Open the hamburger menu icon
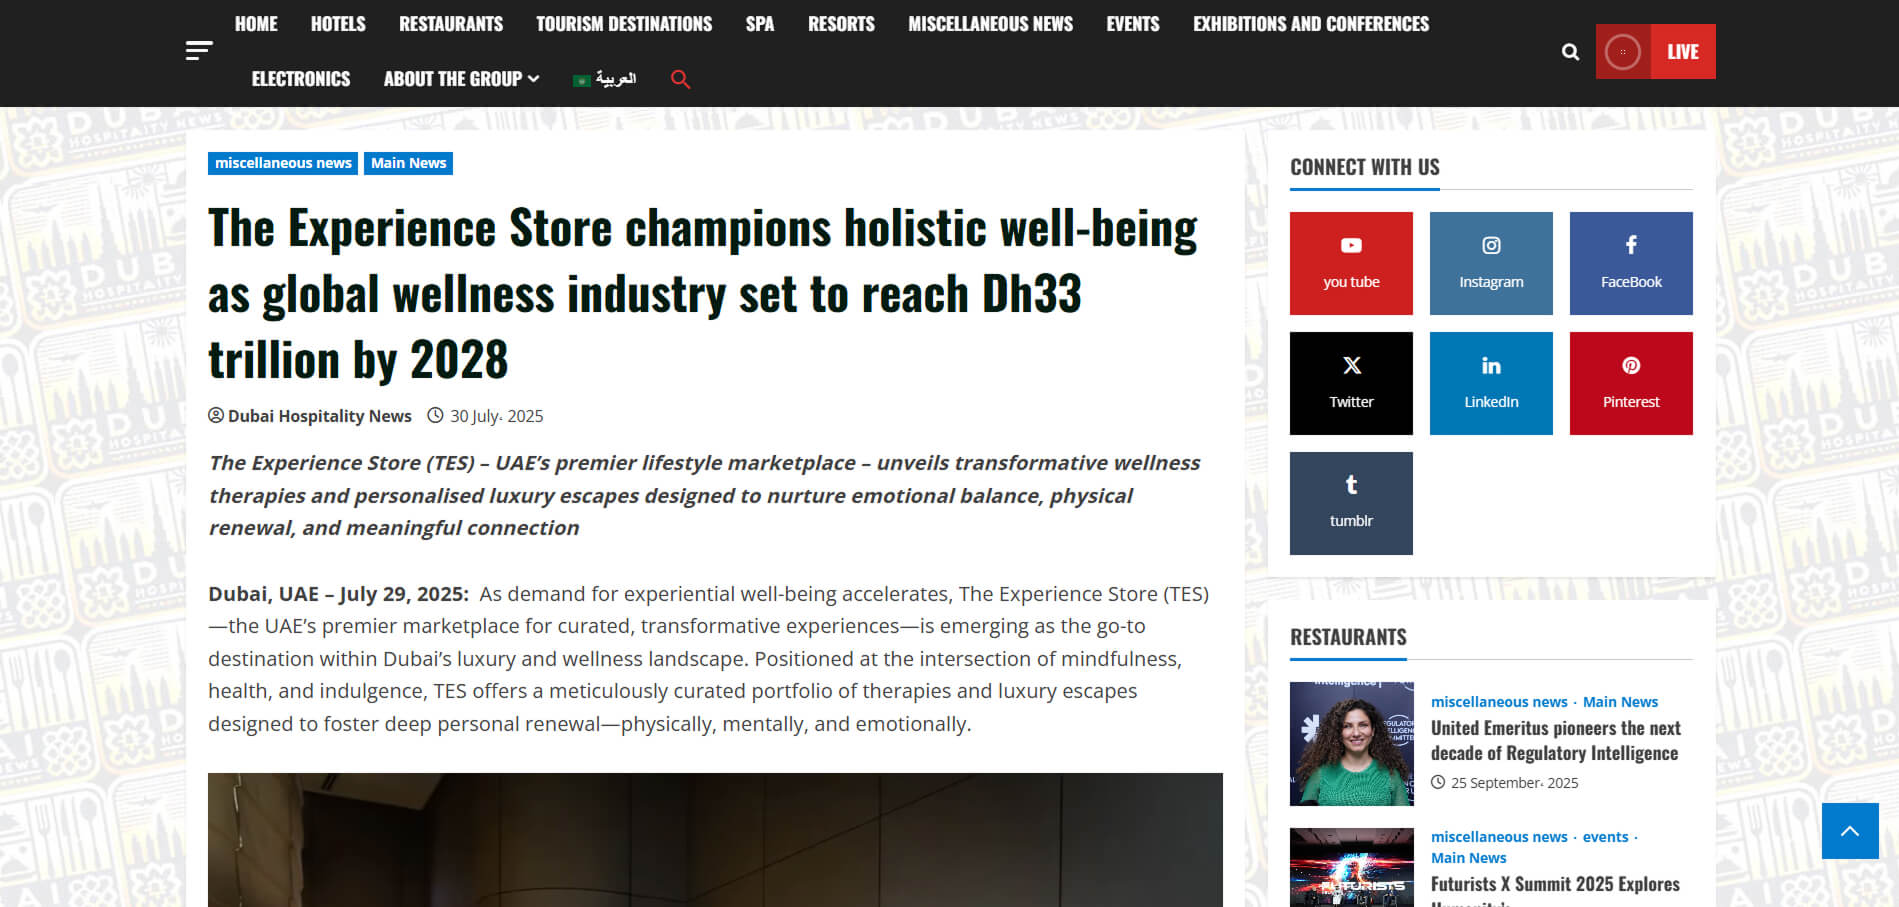The width and height of the screenshot is (1899, 907). coord(199,51)
